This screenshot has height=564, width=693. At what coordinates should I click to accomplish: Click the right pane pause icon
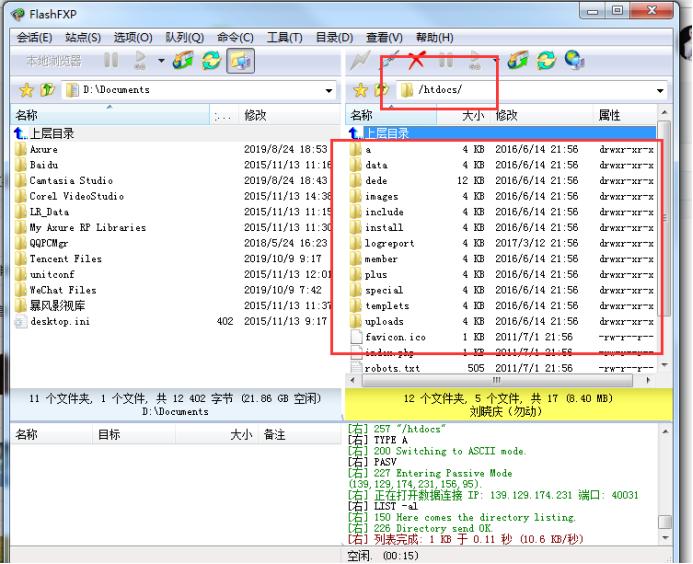[x=446, y=60]
